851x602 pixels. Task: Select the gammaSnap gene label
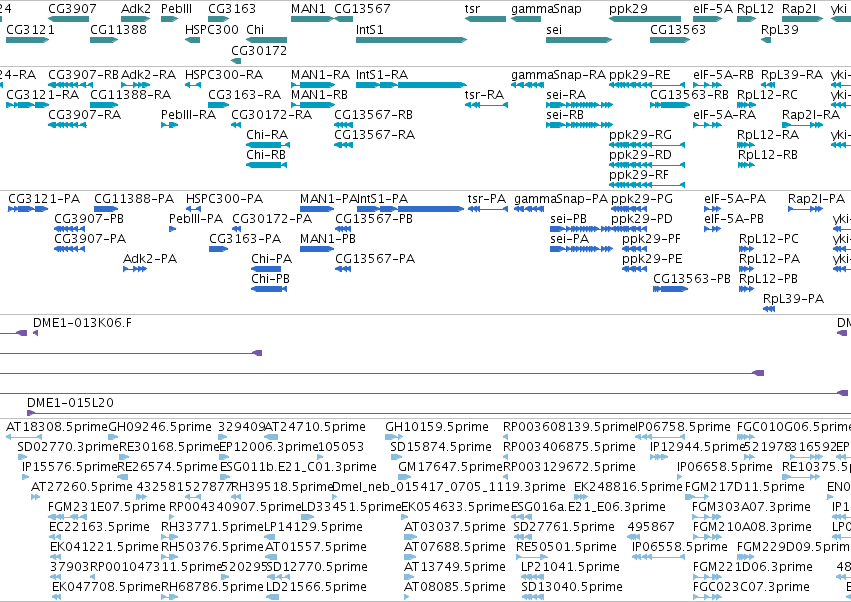click(x=546, y=9)
